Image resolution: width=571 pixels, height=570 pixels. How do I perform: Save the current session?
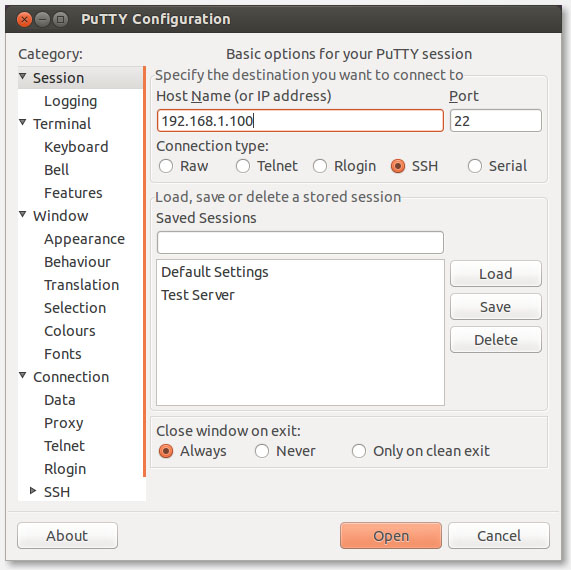(x=496, y=307)
